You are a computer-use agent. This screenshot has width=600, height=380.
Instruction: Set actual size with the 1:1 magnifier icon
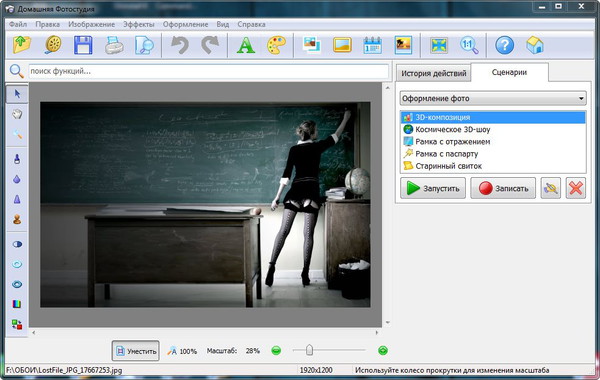(469, 45)
